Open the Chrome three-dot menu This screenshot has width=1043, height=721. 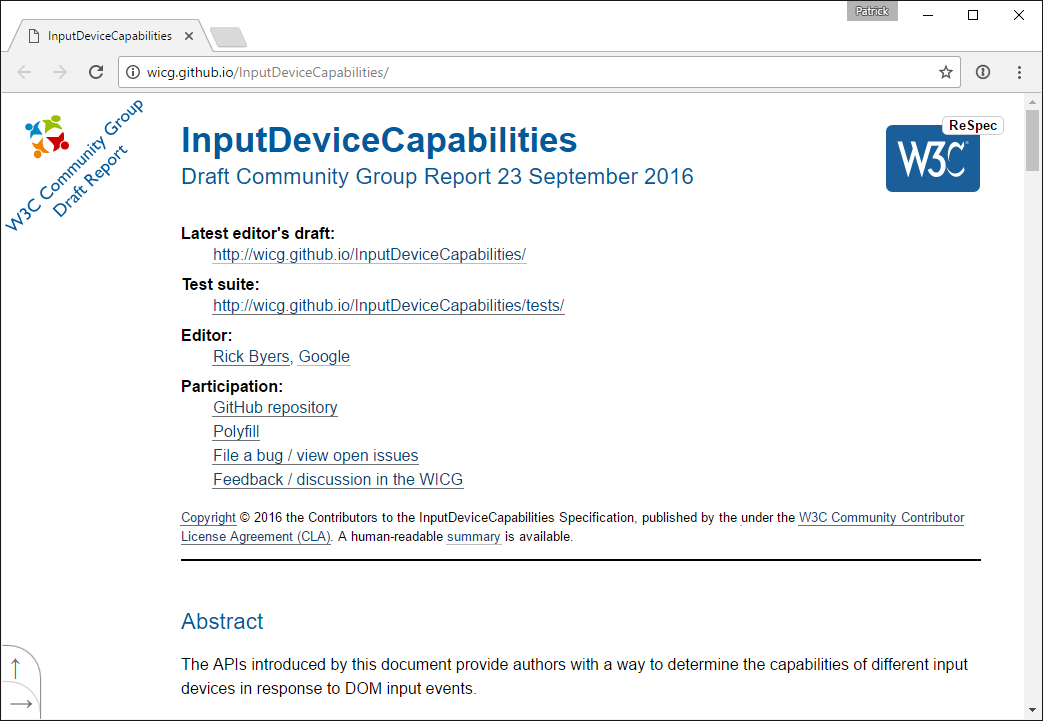point(1019,72)
